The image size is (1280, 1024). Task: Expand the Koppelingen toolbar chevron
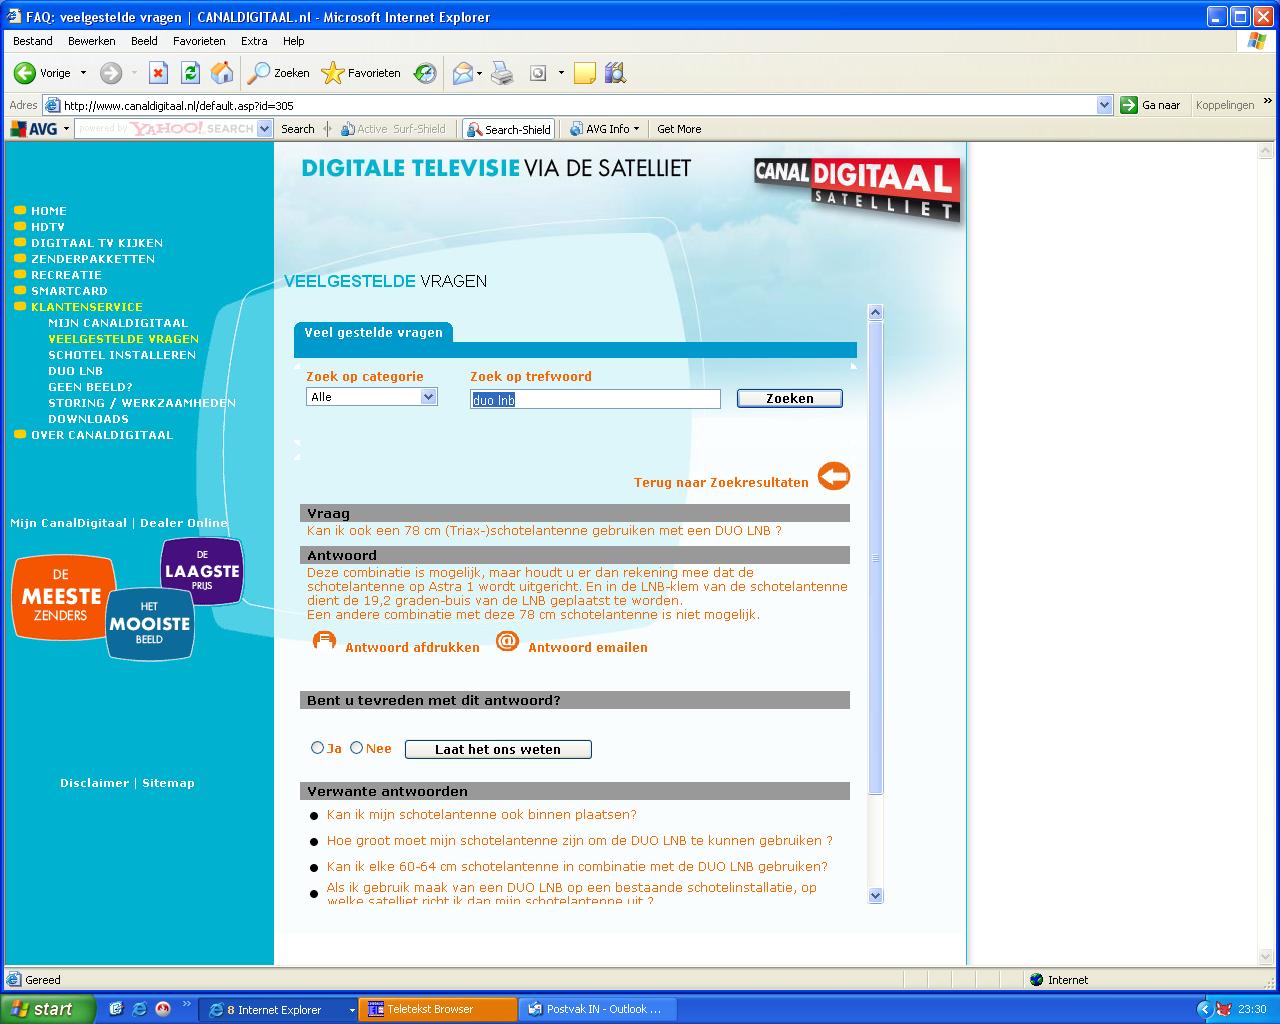pyautogui.click(x=1268, y=102)
